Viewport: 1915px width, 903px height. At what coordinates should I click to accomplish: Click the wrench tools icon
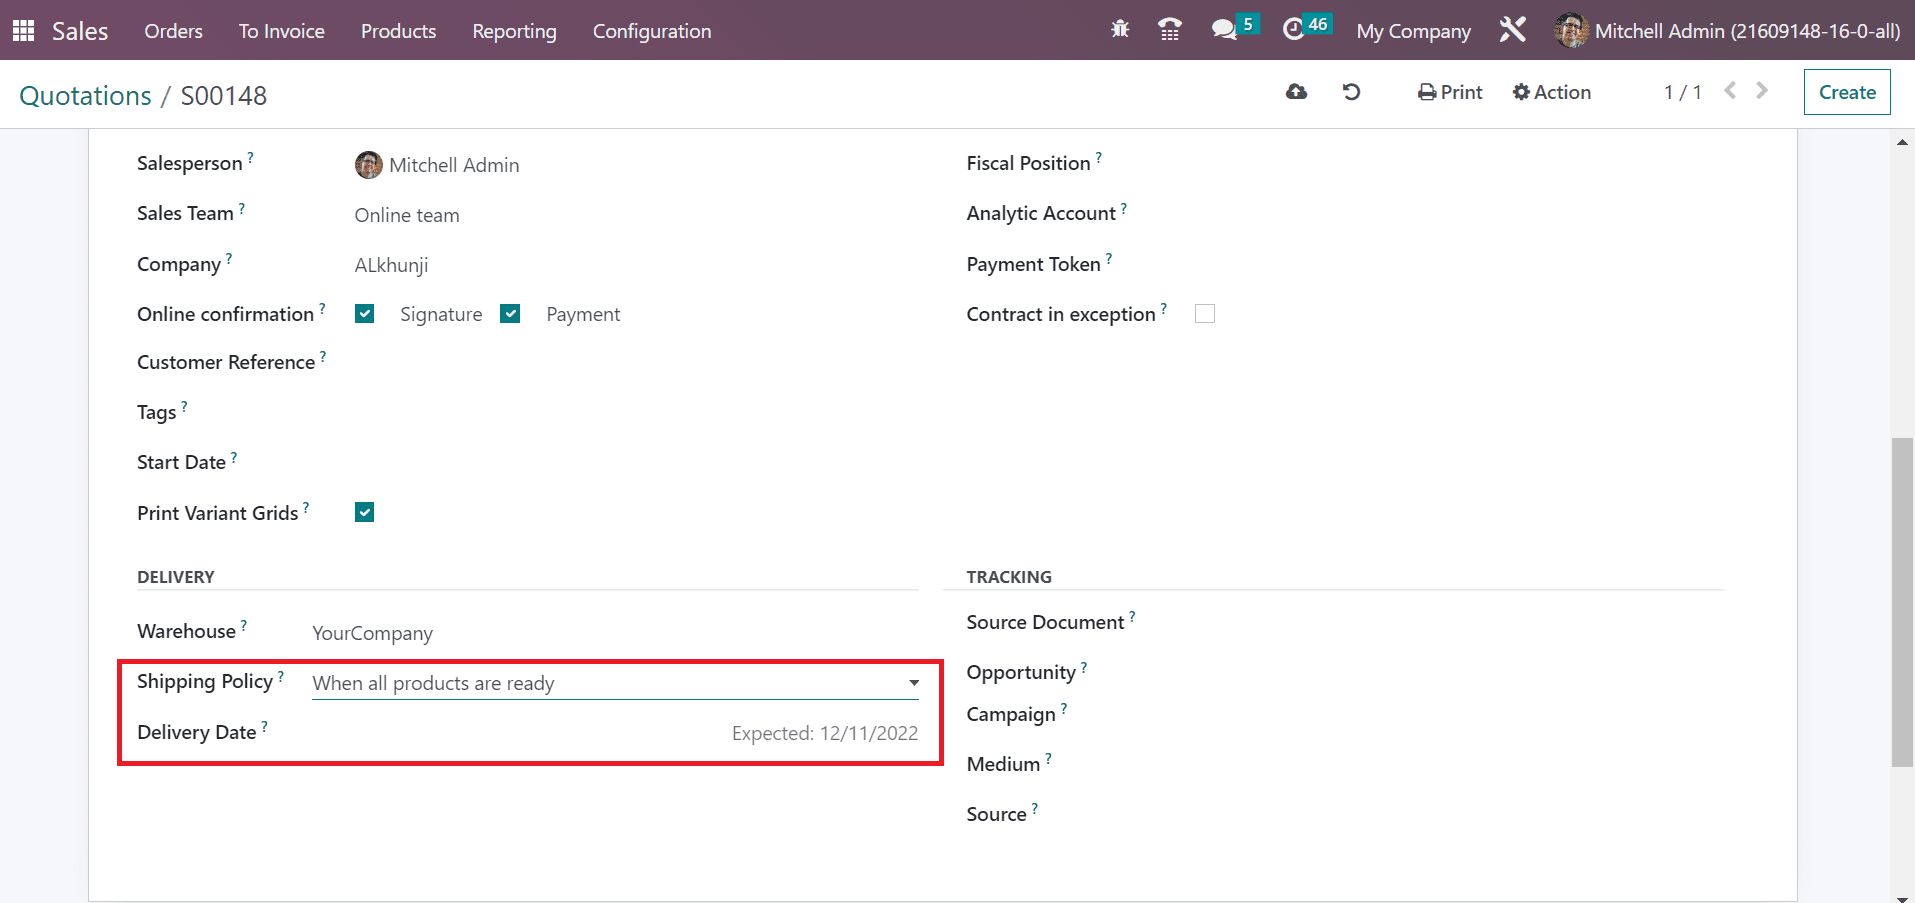pyautogui.click(x=1512, y=30)
